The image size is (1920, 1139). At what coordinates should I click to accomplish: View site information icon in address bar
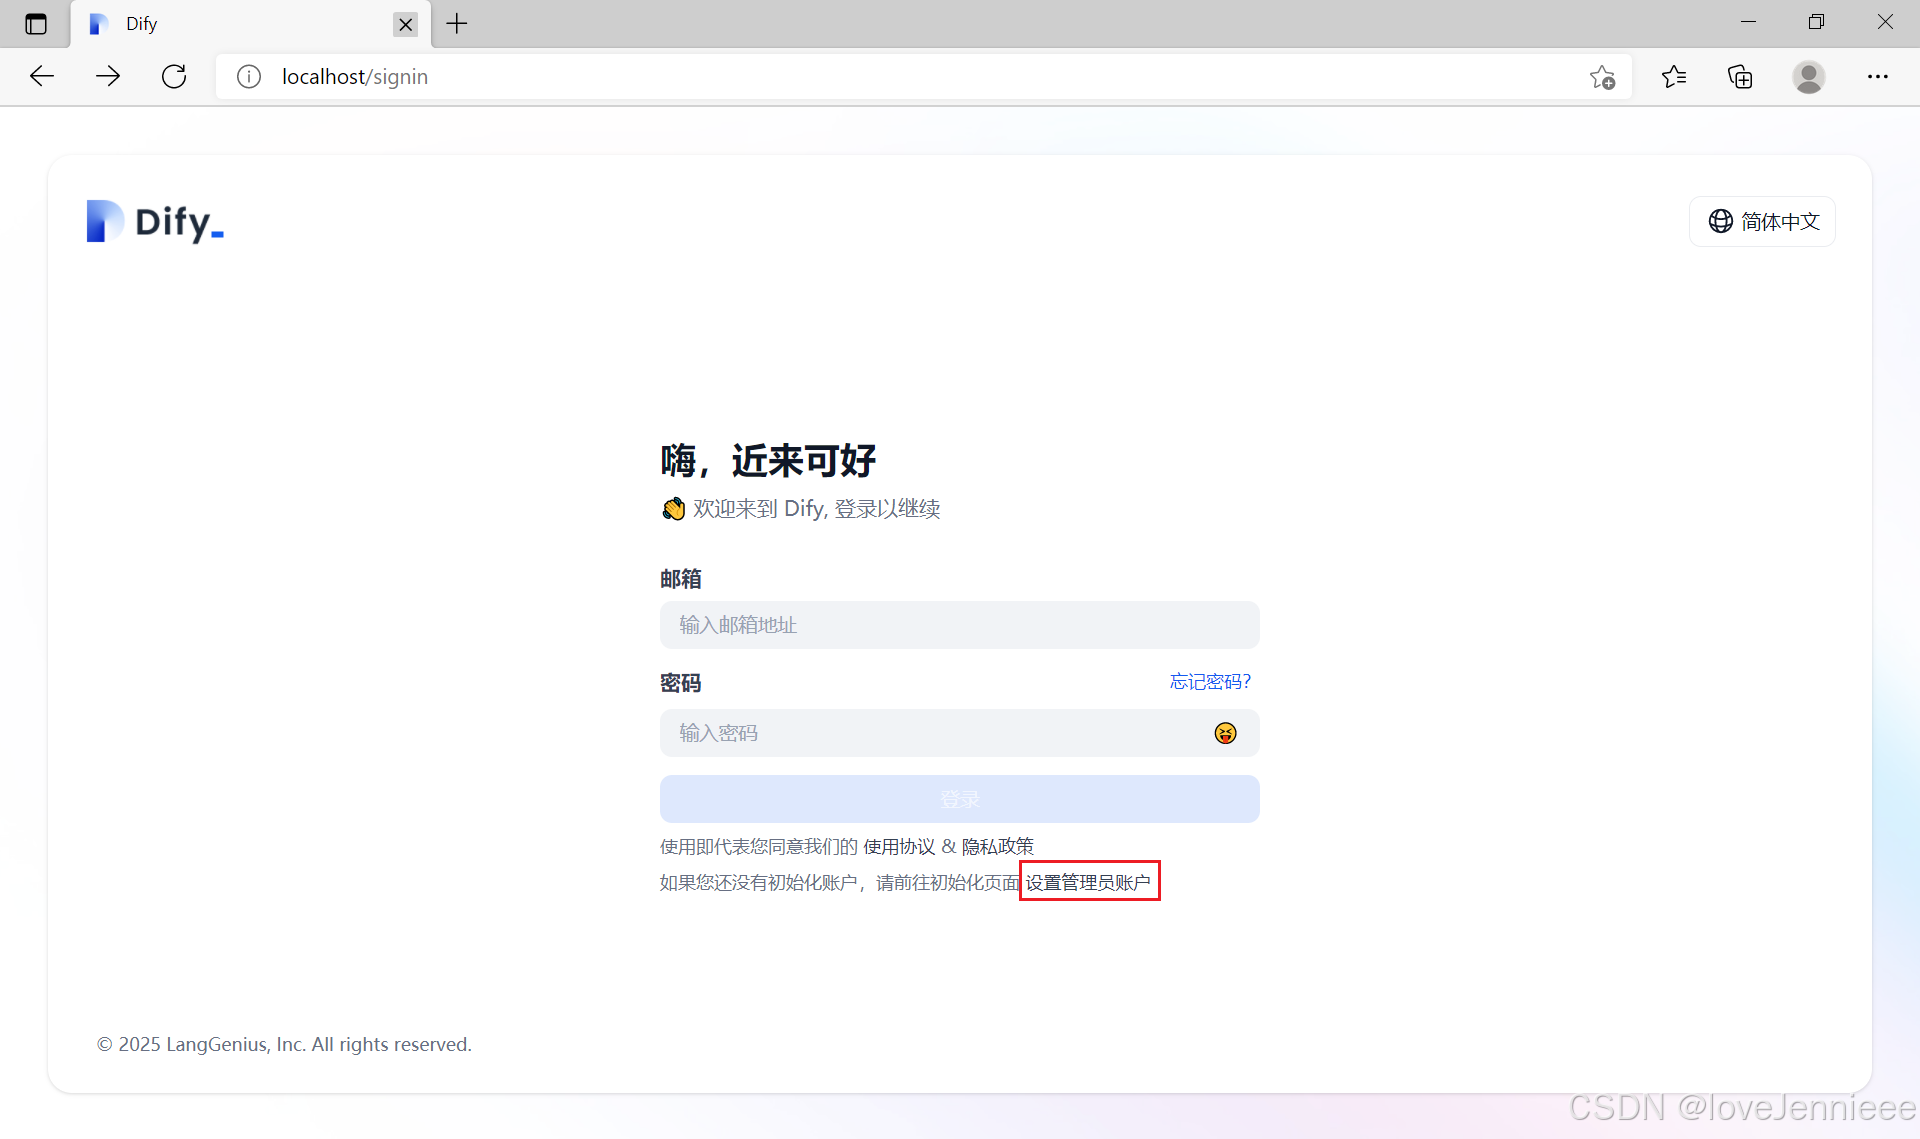(x=249, y=76)
